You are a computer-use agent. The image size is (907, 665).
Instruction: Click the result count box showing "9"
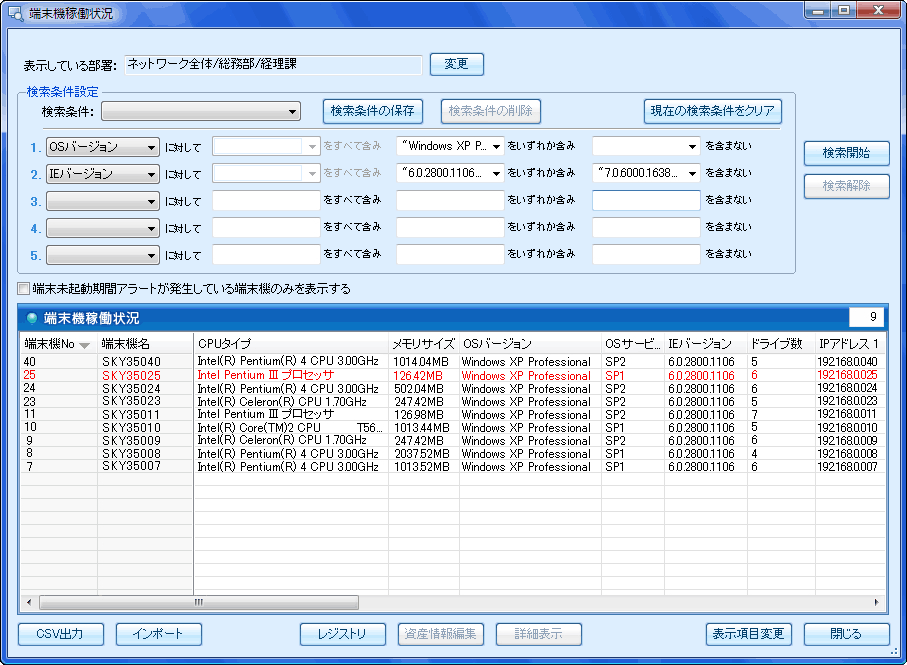867,317
